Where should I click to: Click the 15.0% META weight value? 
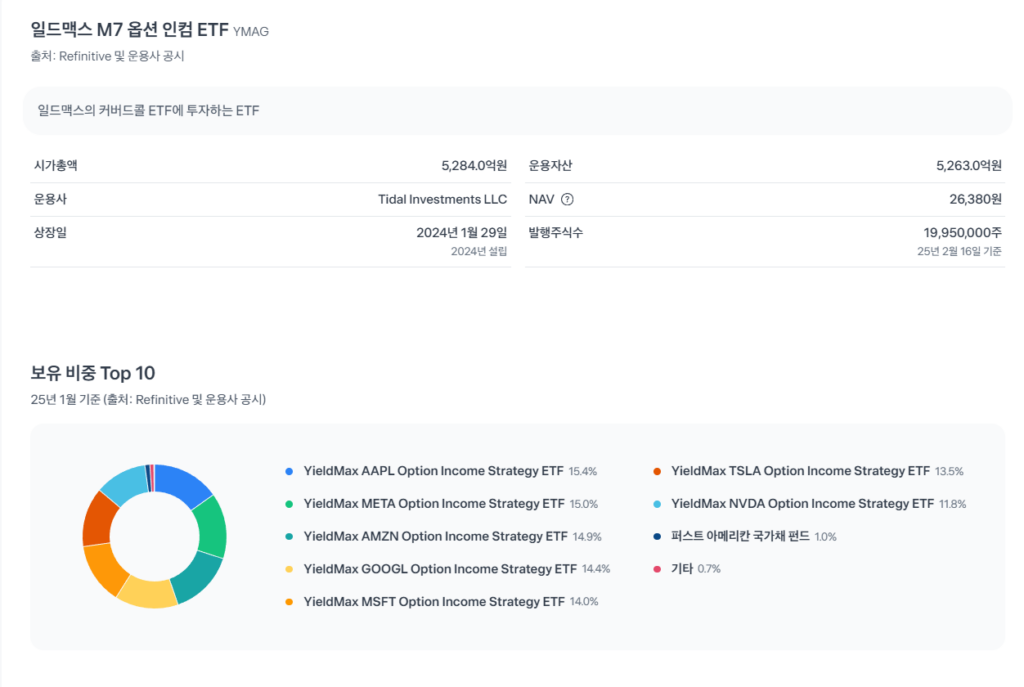tap(584, 504)
